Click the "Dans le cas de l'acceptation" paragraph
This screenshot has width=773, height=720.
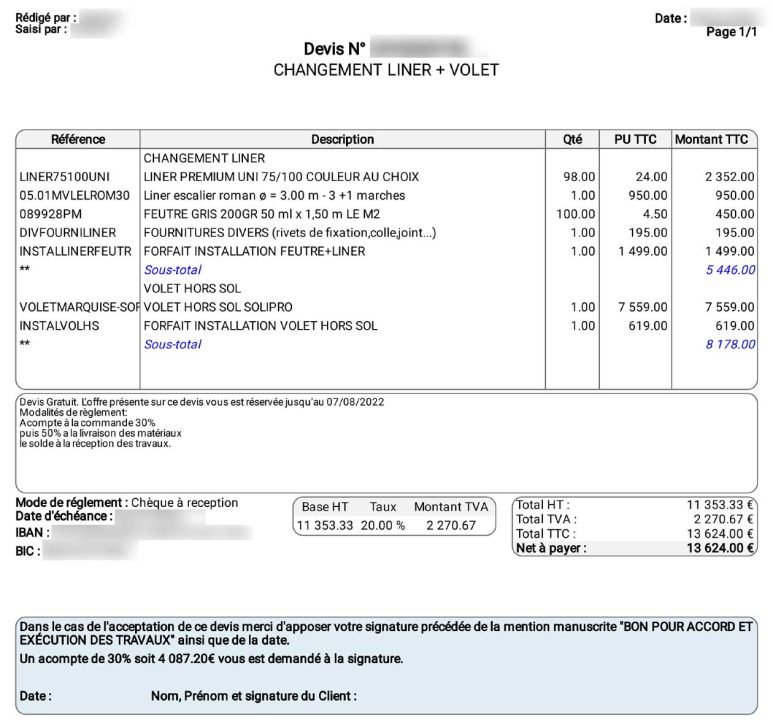click(386, 634)
